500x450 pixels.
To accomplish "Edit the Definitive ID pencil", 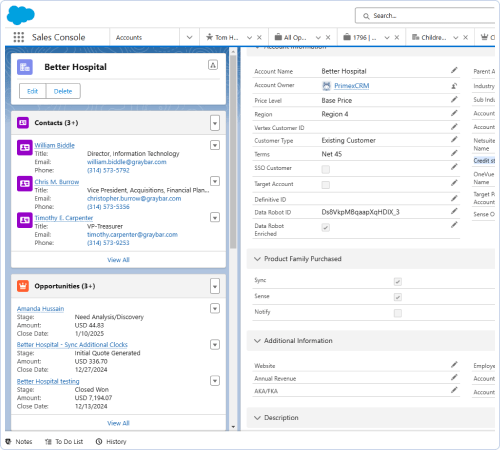I will 454,198.
